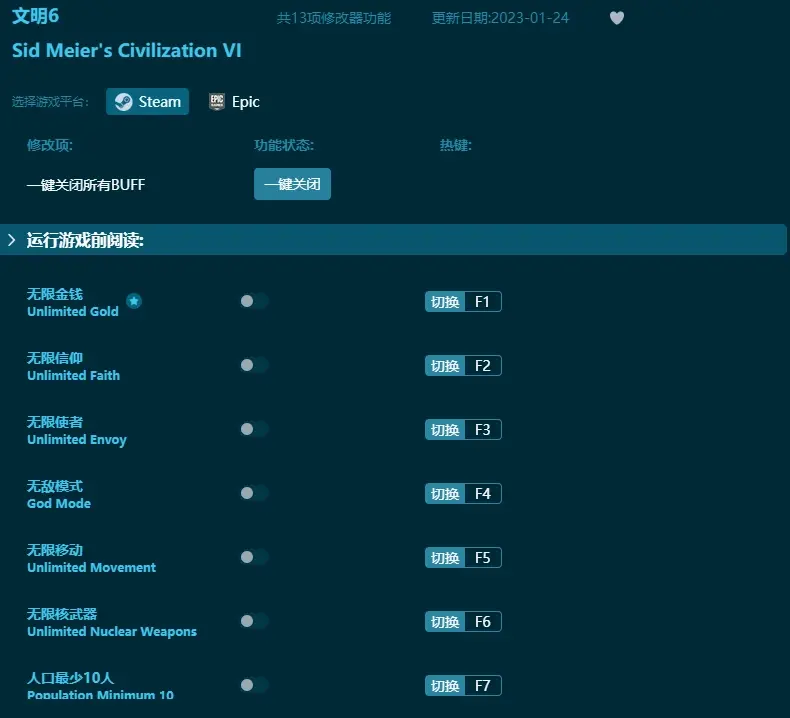Turn on the Unlimited Envoy switch
The image size is (790, 718).
(254, 429)
